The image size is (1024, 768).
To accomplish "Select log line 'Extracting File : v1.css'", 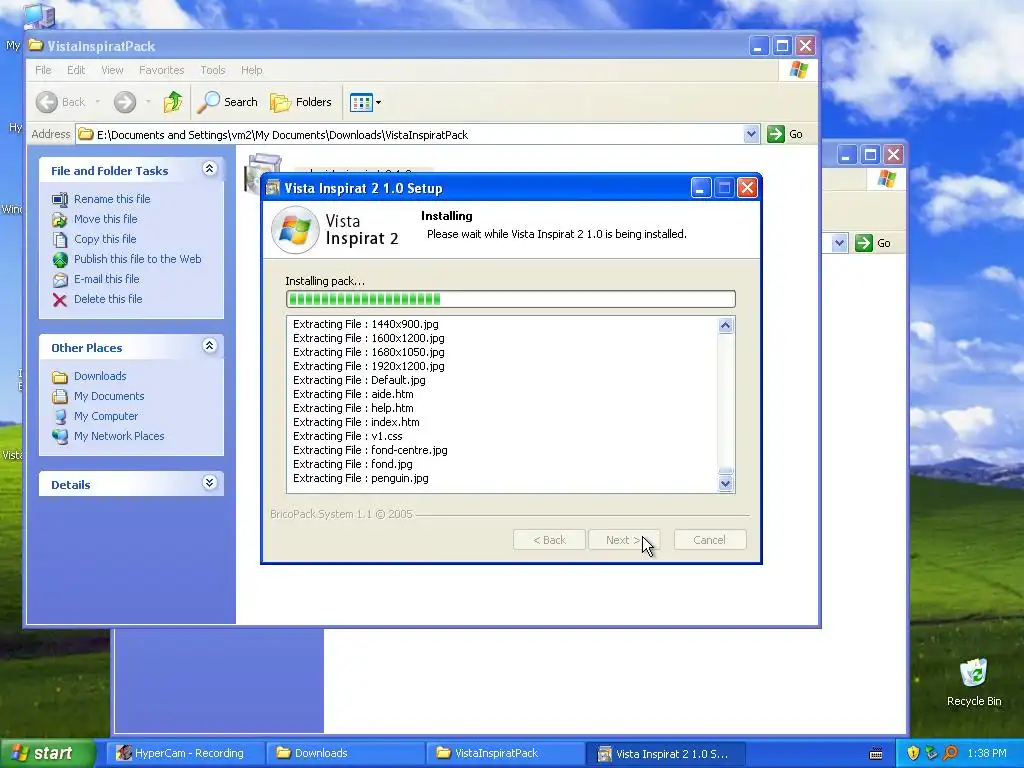I will [x=347, y=436].
